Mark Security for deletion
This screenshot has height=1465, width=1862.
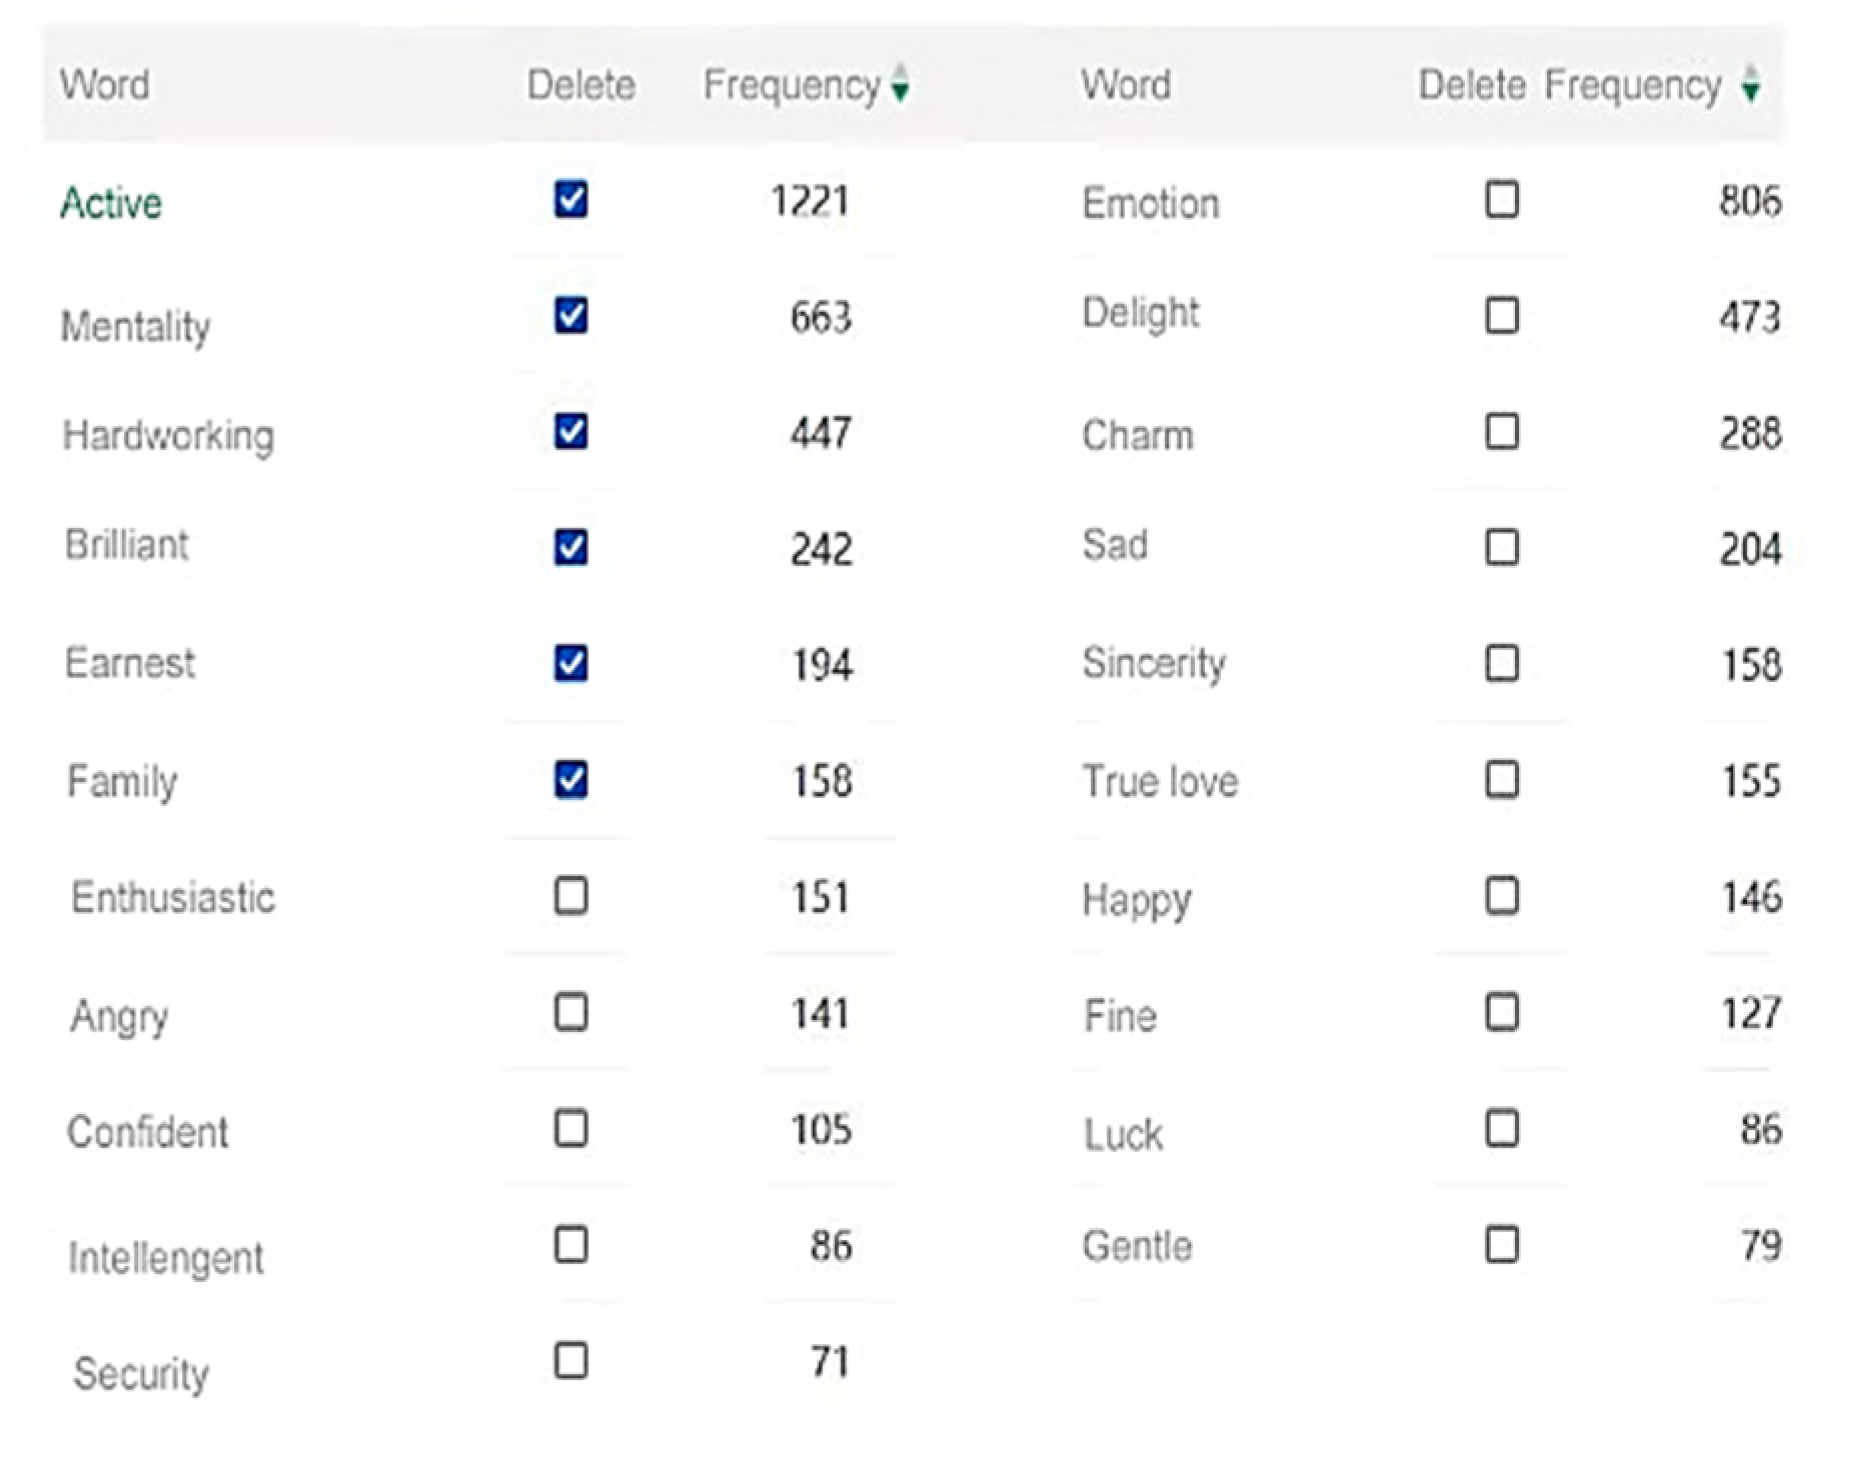(571, 1360)
